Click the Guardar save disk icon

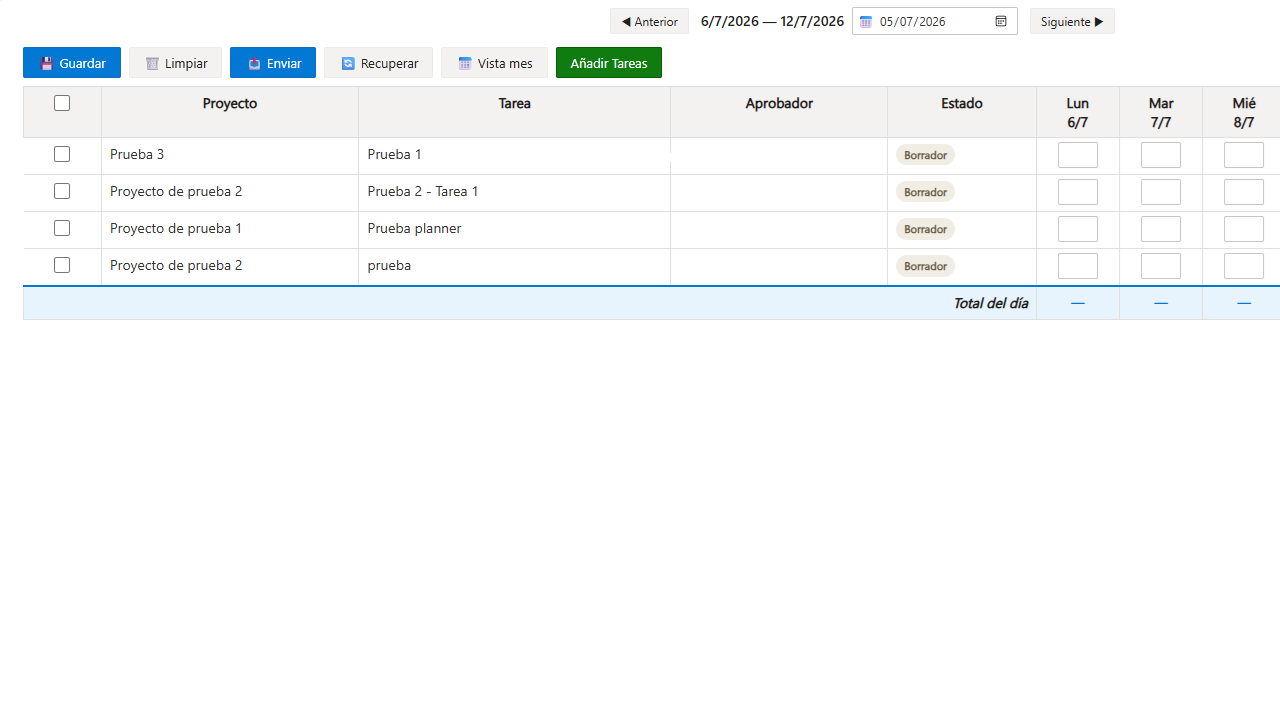pos(46,63)
